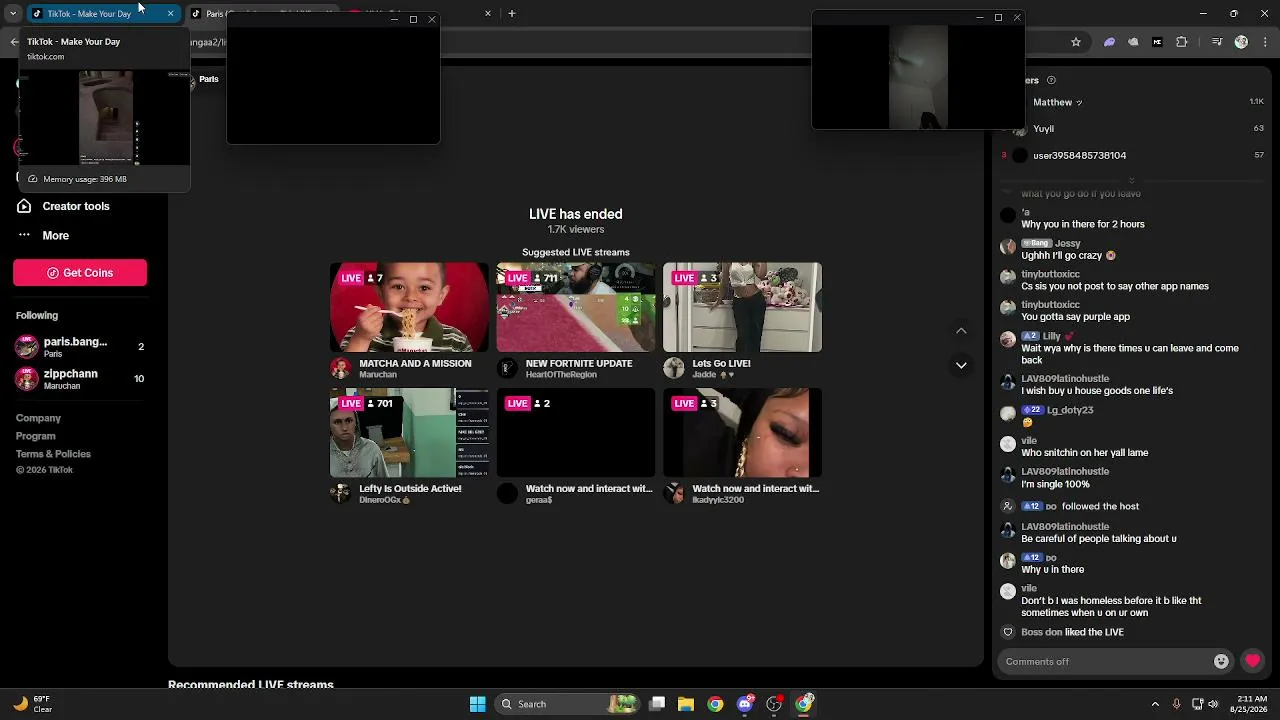1280x720 pixels.
Task: Open the ME extension icon
Action: (x=1158, y=42)
